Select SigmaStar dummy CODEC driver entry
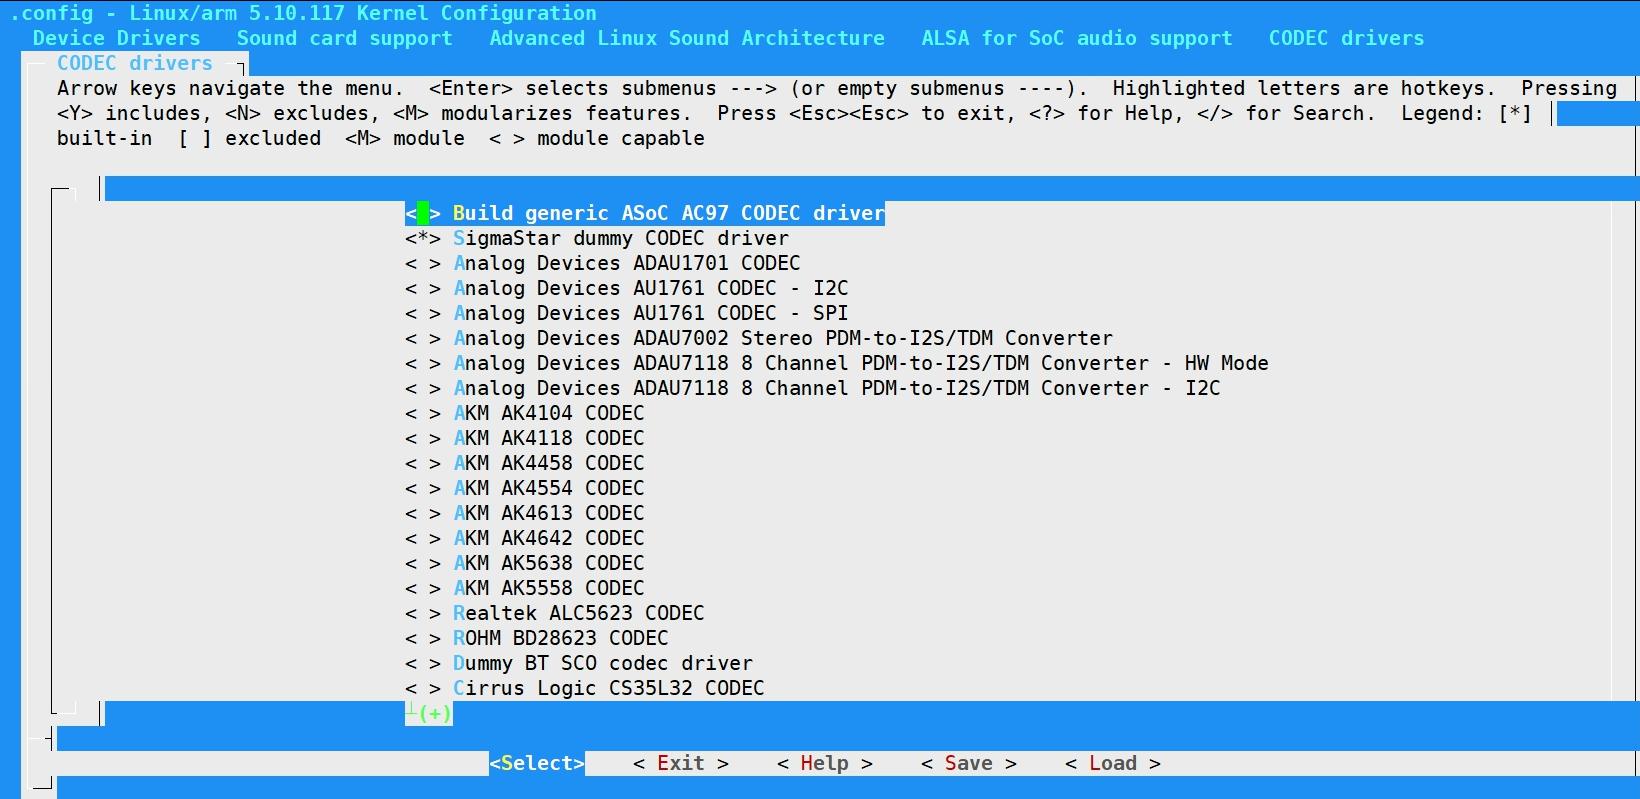The width and height of the screenshot is (1640, 799). point(621,238)
